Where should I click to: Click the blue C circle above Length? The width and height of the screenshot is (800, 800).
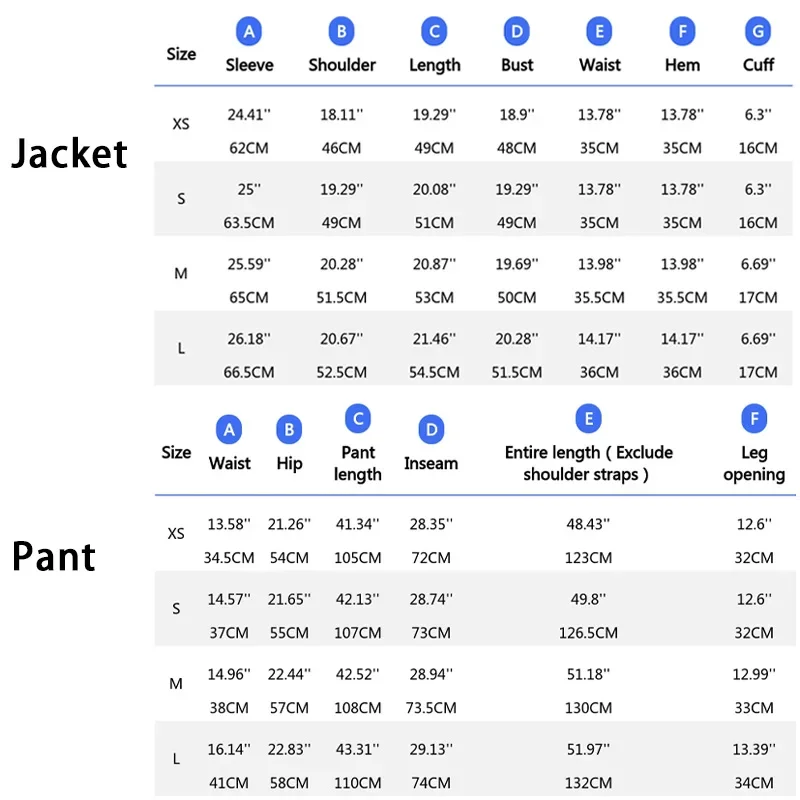(x=435, y=32)
